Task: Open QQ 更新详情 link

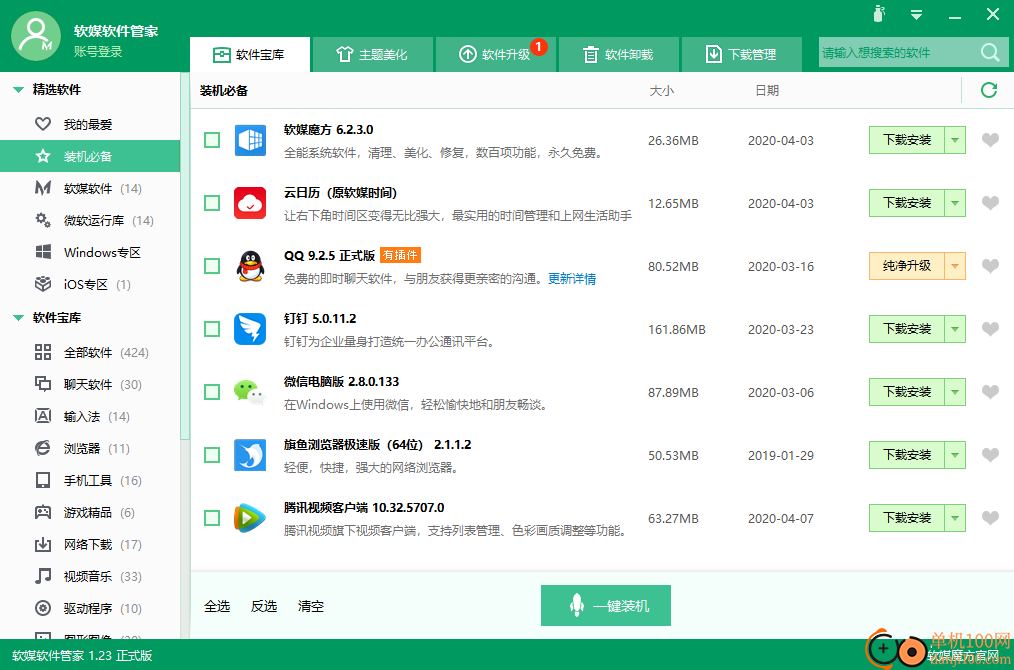Action: pos(572,279)
